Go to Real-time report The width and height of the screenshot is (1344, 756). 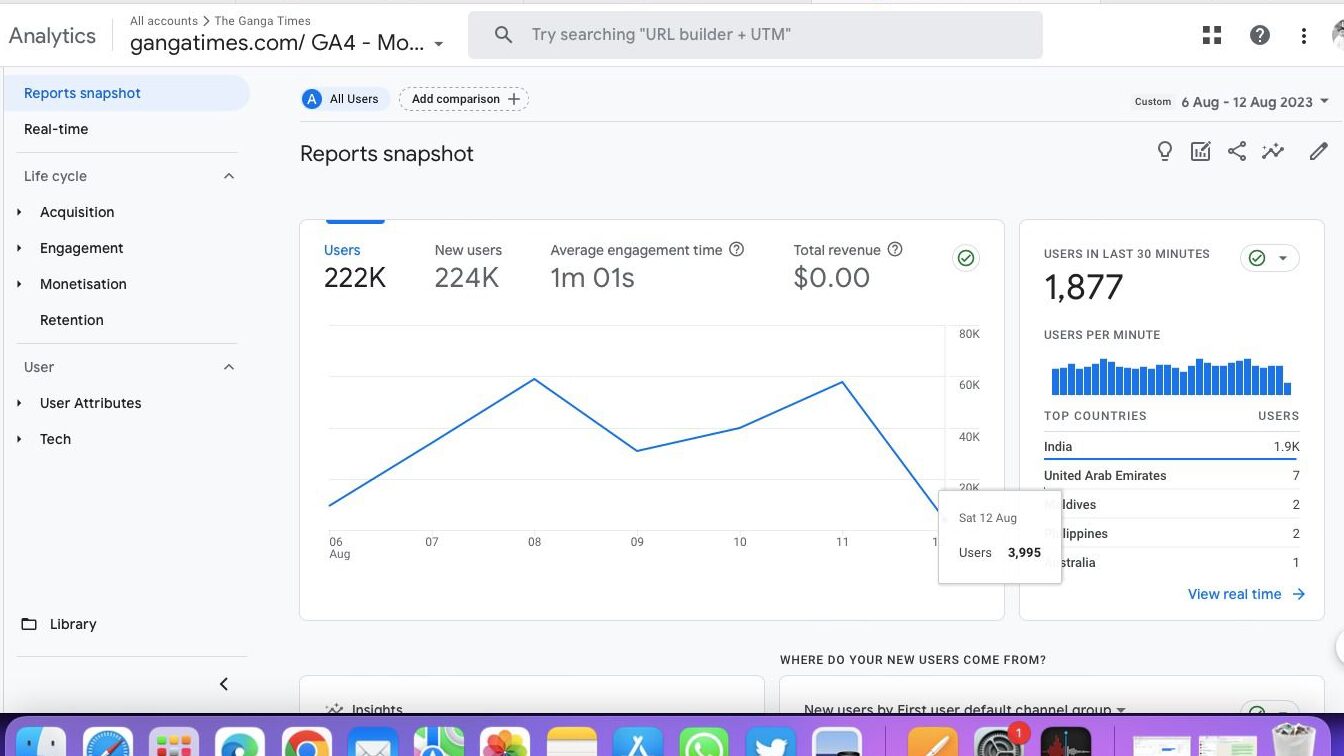coord(56,129)
